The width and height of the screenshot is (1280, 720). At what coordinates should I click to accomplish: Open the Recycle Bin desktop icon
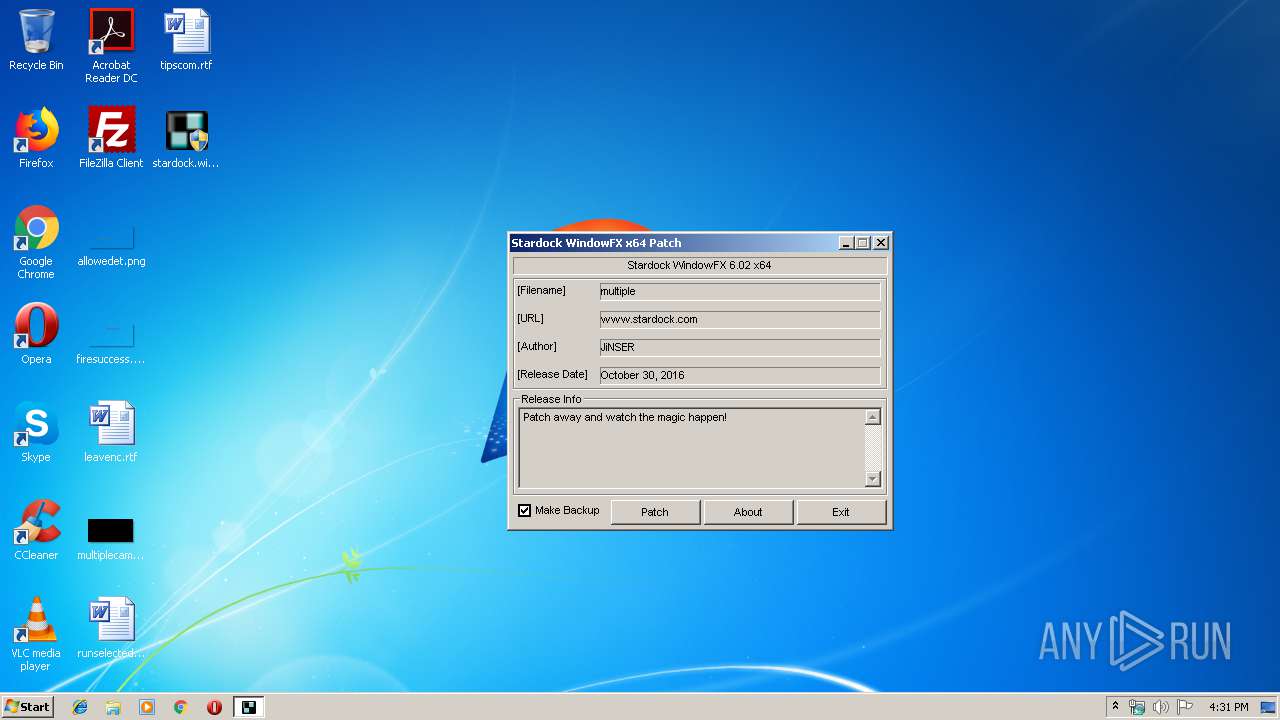(36, 40)
